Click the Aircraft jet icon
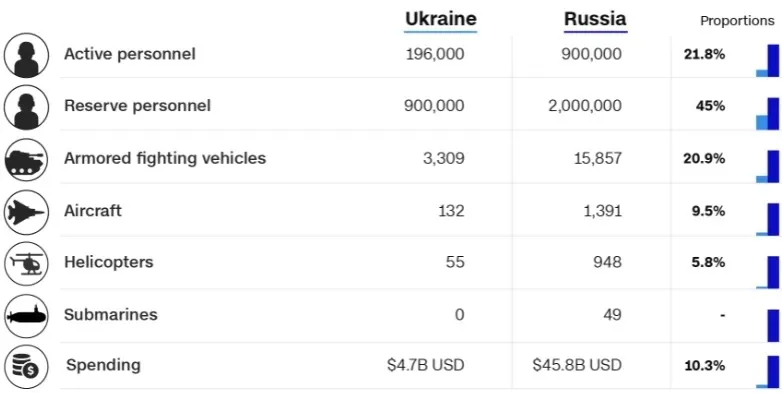This screenshot has width=782, height=393. coord(26,212)
